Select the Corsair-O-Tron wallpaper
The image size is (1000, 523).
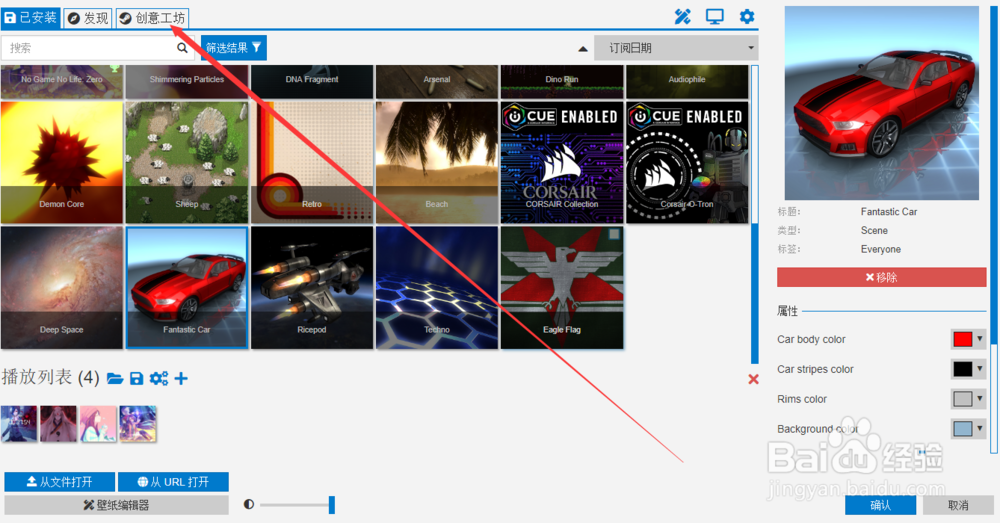pyautogui.click(x=687, y=162)
